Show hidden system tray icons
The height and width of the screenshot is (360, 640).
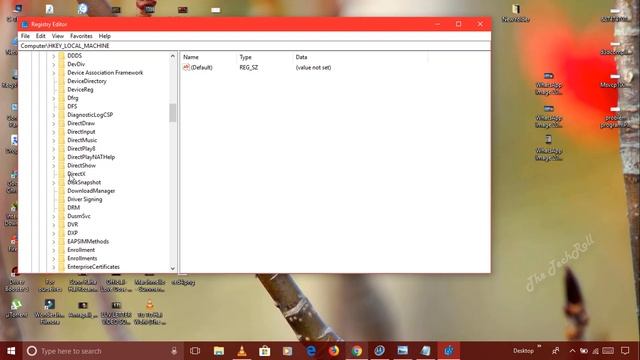coord(572,351)
